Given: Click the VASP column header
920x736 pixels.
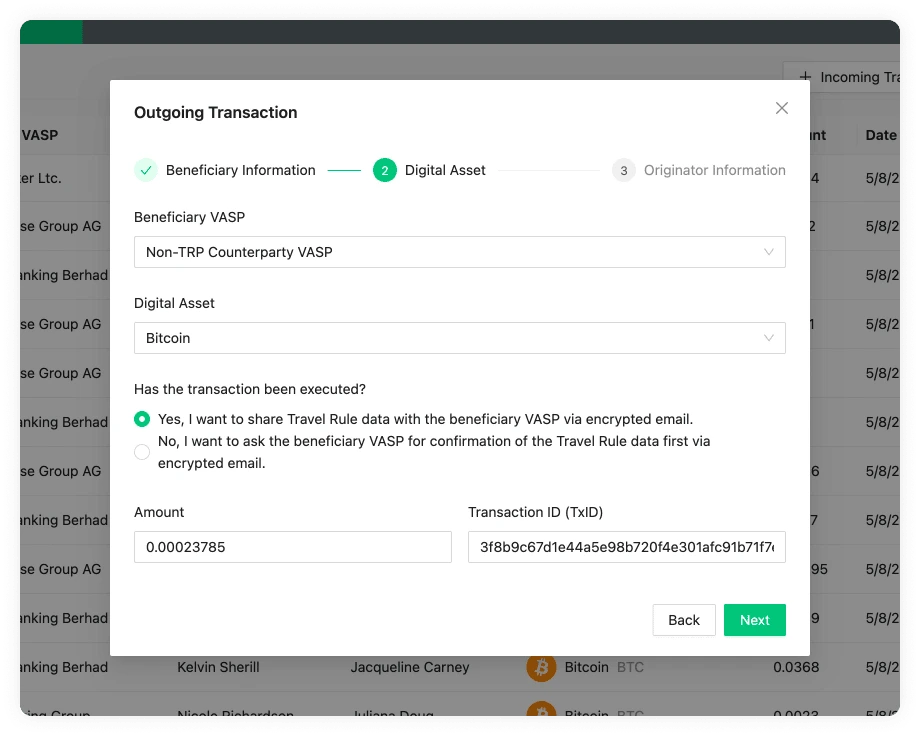Looking at the screenshot, I should point(39,135).
